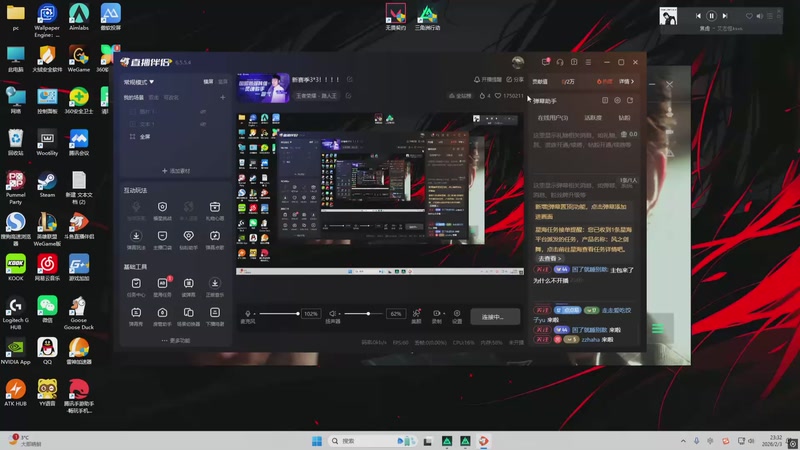The width and height of the screenshot is (800, 450).
Task: Click the 去查看 link in chat
Action: [x=549, y=259]
